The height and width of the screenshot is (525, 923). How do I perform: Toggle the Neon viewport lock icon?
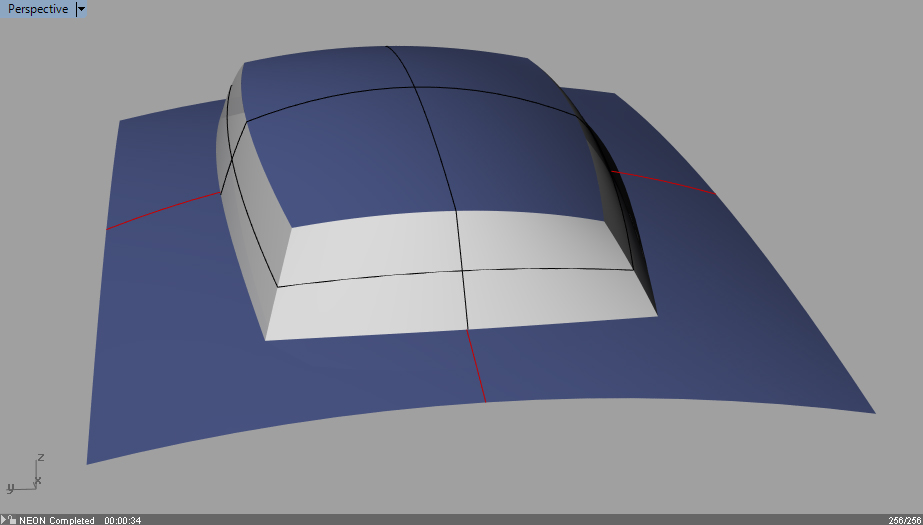tap(12, 520)
